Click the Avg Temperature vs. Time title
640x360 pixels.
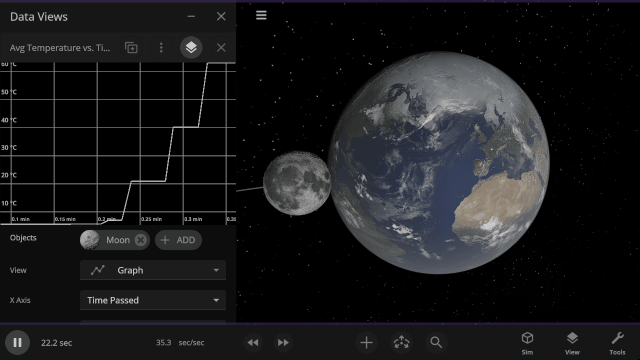point(60,48)
